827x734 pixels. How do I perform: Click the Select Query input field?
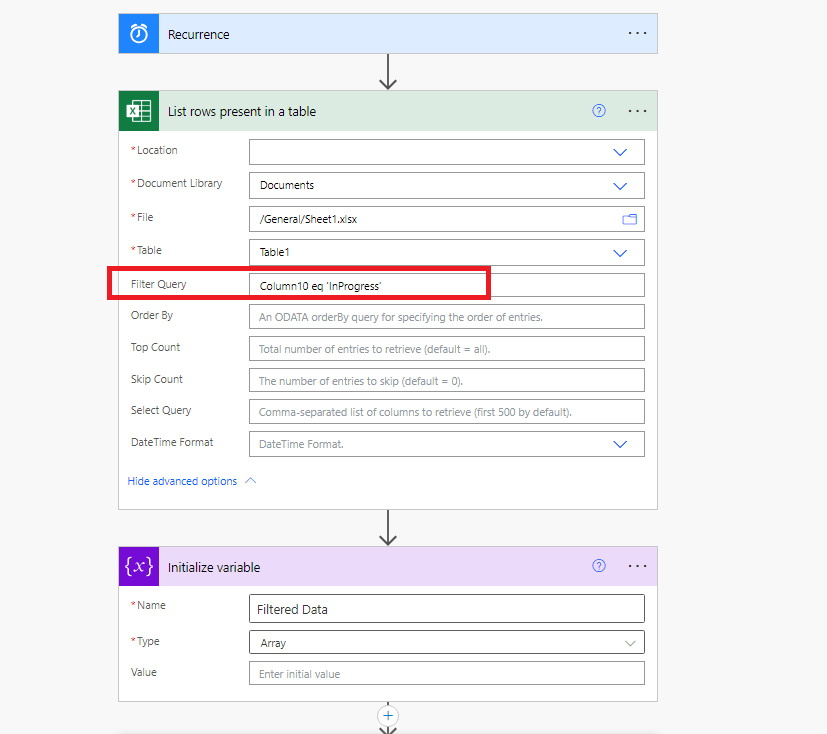click(447, 412)
